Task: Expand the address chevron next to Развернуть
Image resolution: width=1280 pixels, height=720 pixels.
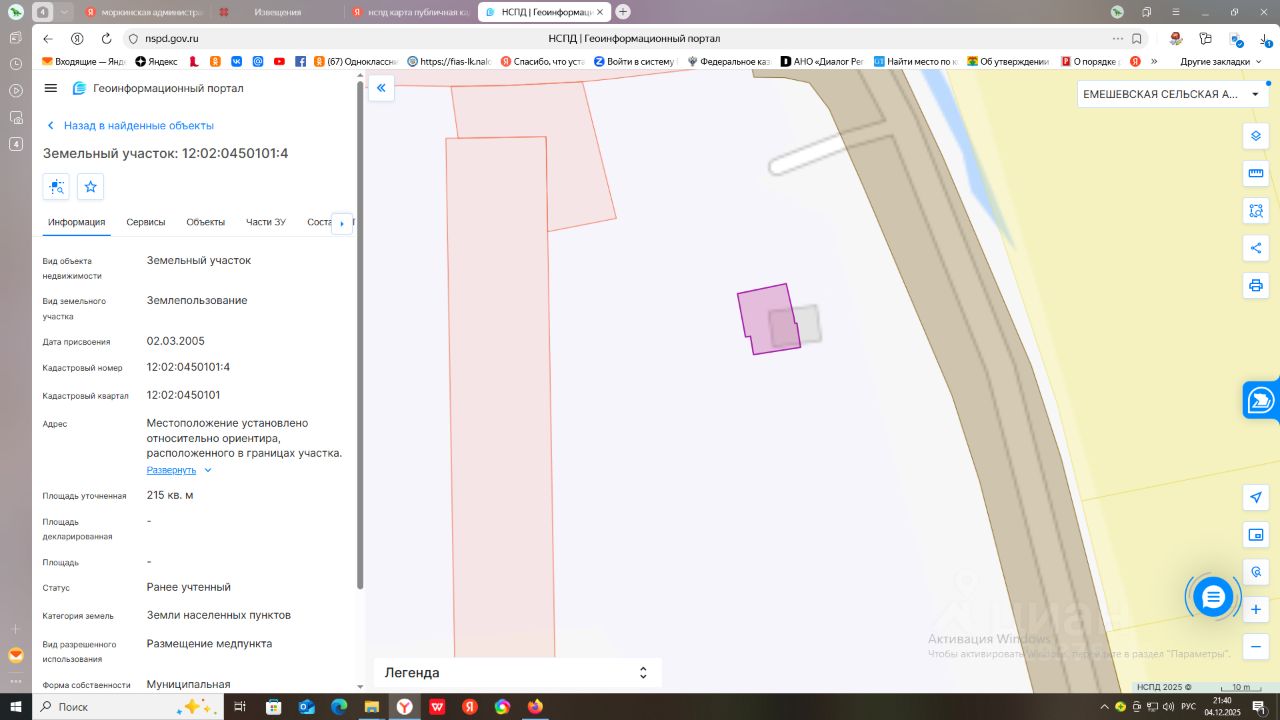Action: coord(208,470)
